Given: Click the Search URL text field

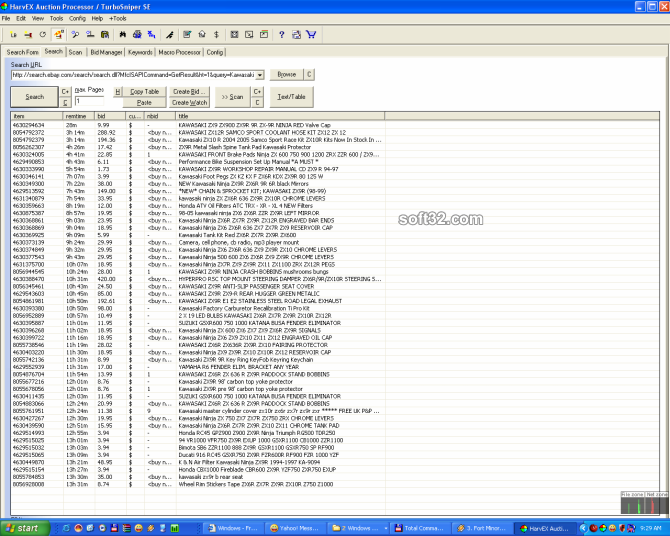Looking at the screenshot, I should click(133, 75).
